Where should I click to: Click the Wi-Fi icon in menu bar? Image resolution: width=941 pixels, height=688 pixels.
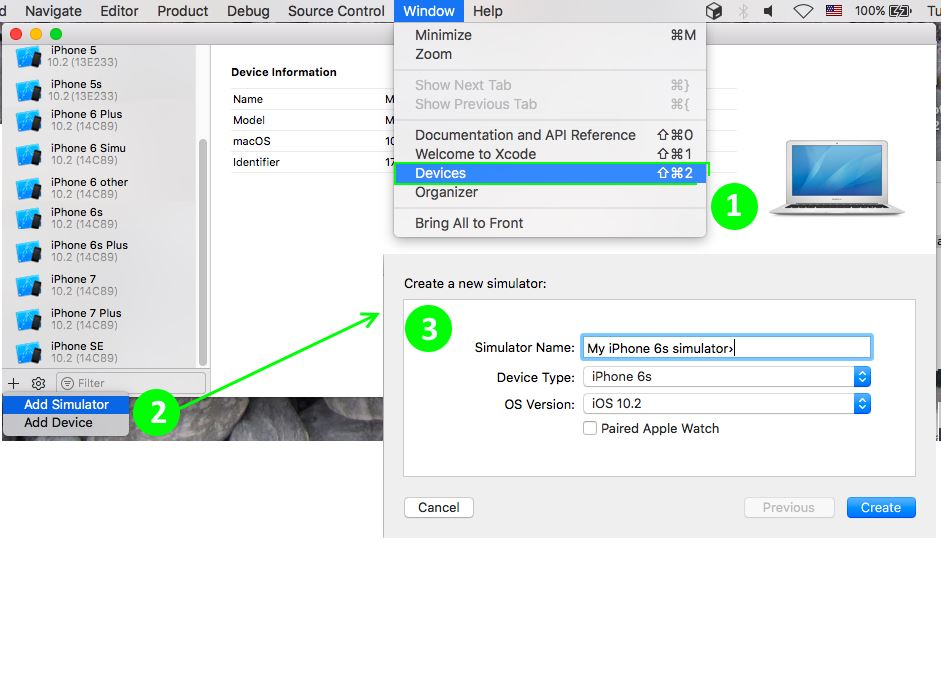(x=803, y=11)
